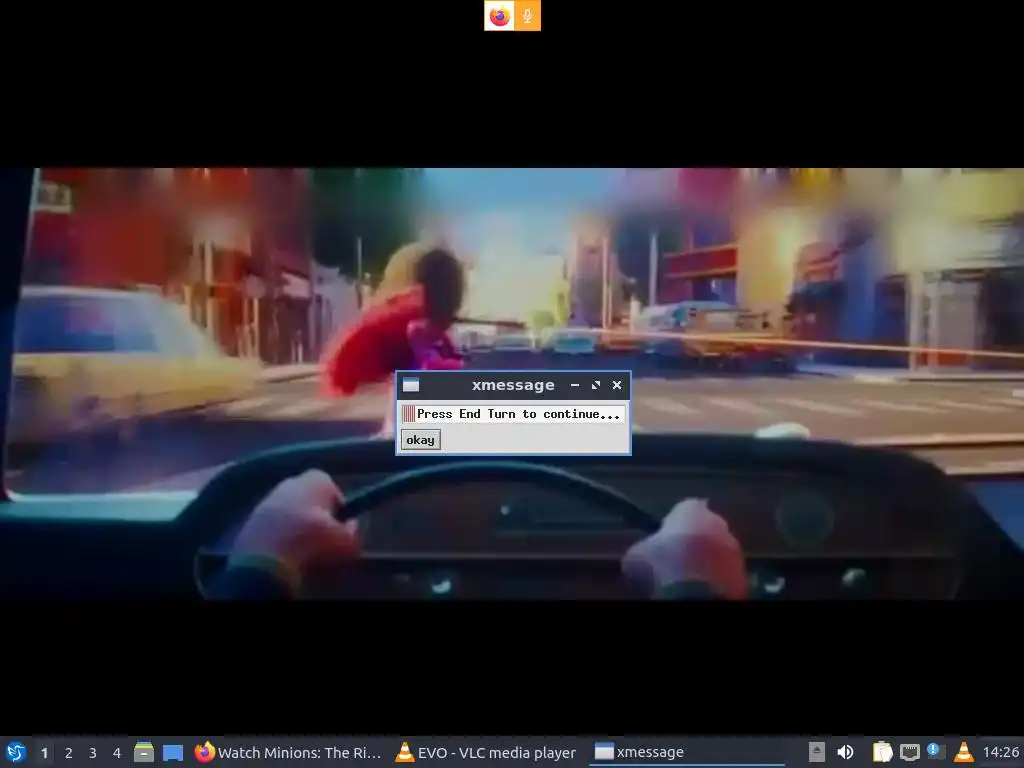Maximize the xmessage dialog
The width and height of the screenshot is (1024, 768).
coord(596,385)
